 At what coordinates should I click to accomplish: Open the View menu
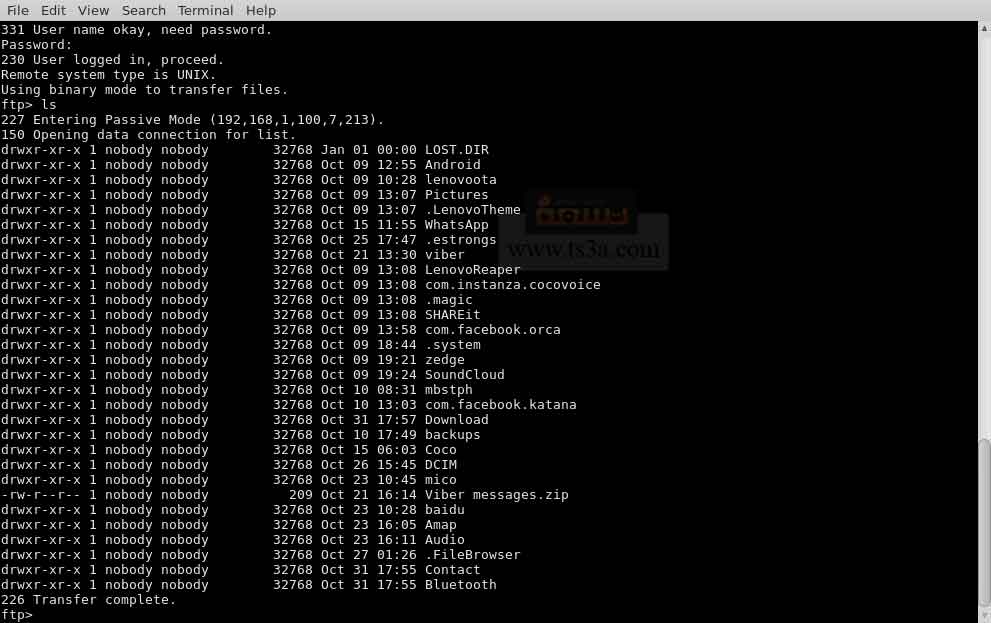(94, 11)
